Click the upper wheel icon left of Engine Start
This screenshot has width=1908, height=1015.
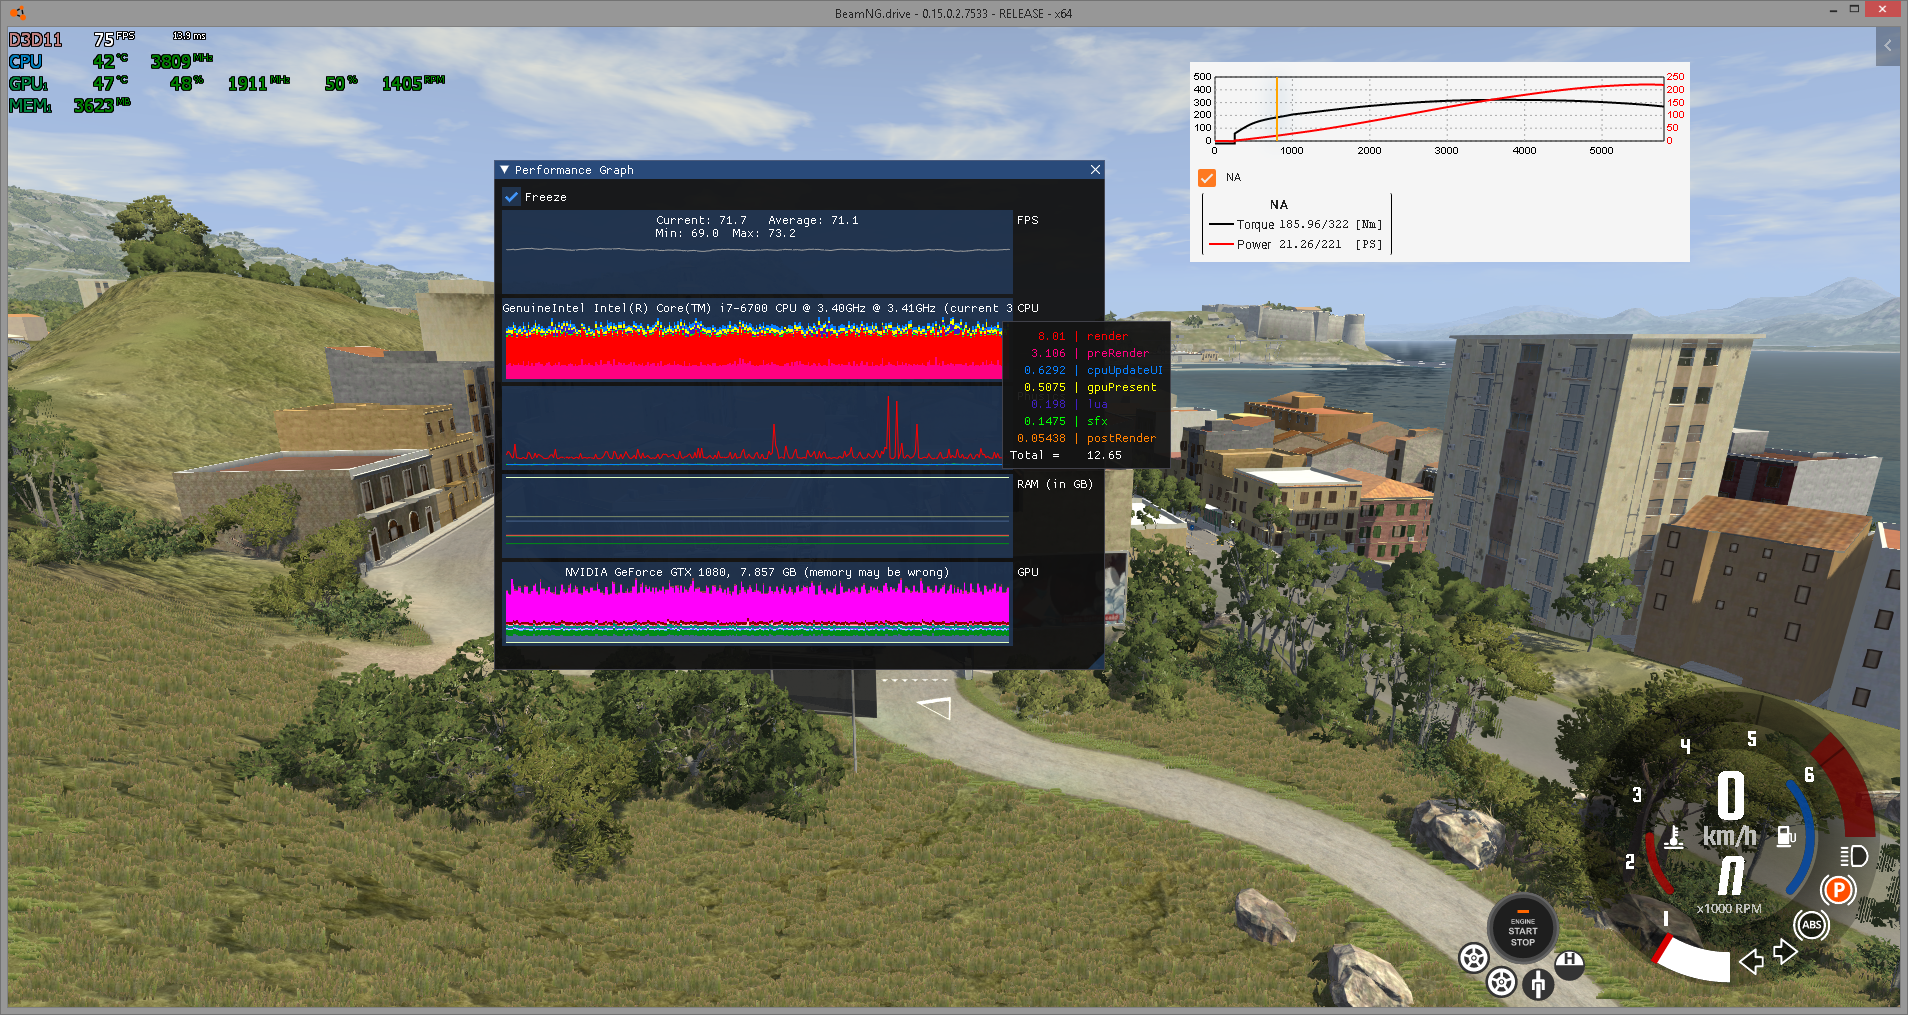click(x=1473, y=958)
